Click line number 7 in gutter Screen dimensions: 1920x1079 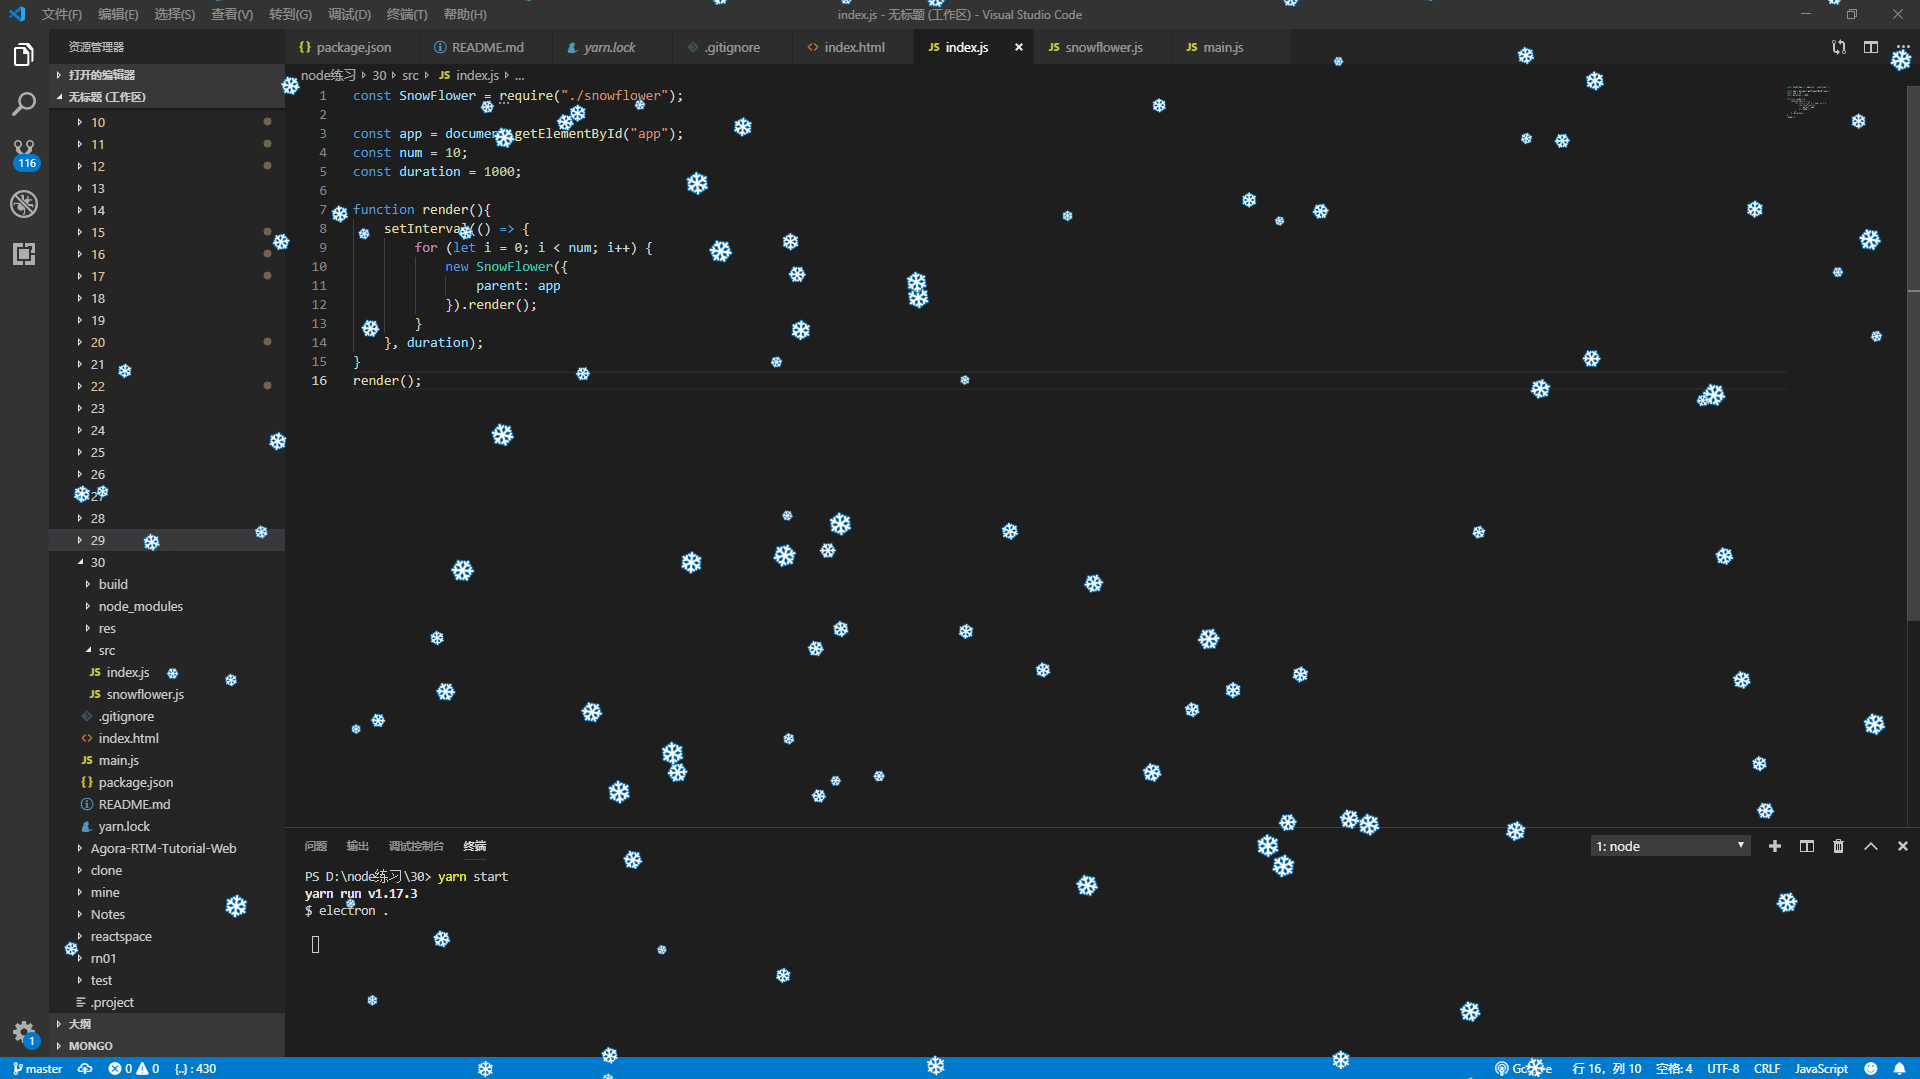322,209
